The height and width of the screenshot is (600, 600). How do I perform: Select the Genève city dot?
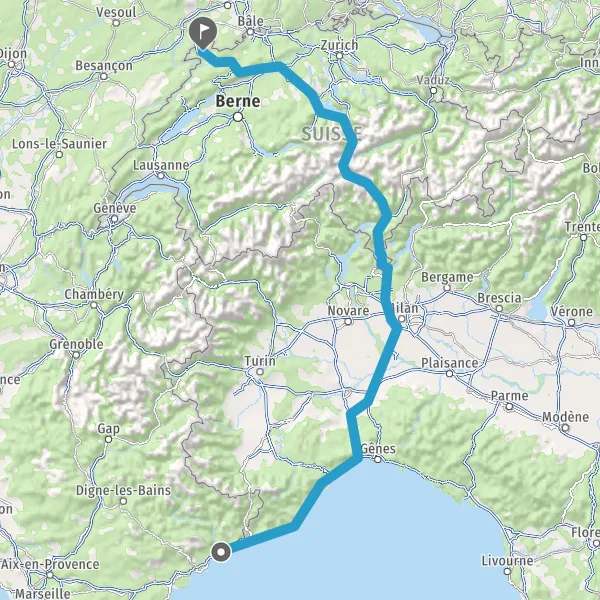[114, 219]
